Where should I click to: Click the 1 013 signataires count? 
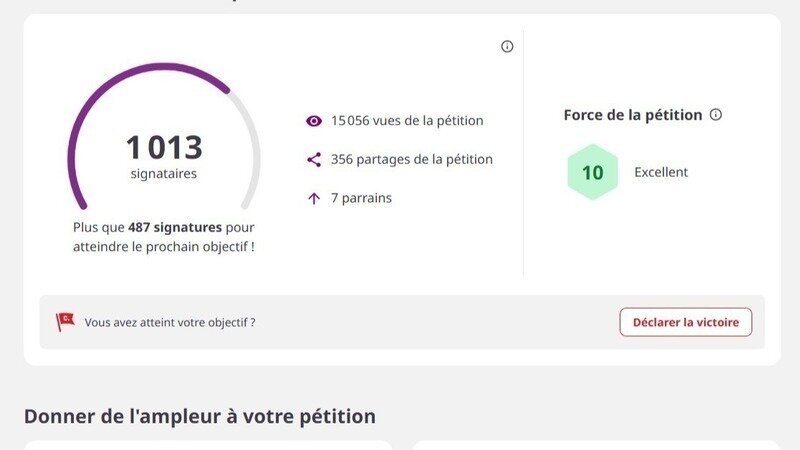click(x=164, y=156)
